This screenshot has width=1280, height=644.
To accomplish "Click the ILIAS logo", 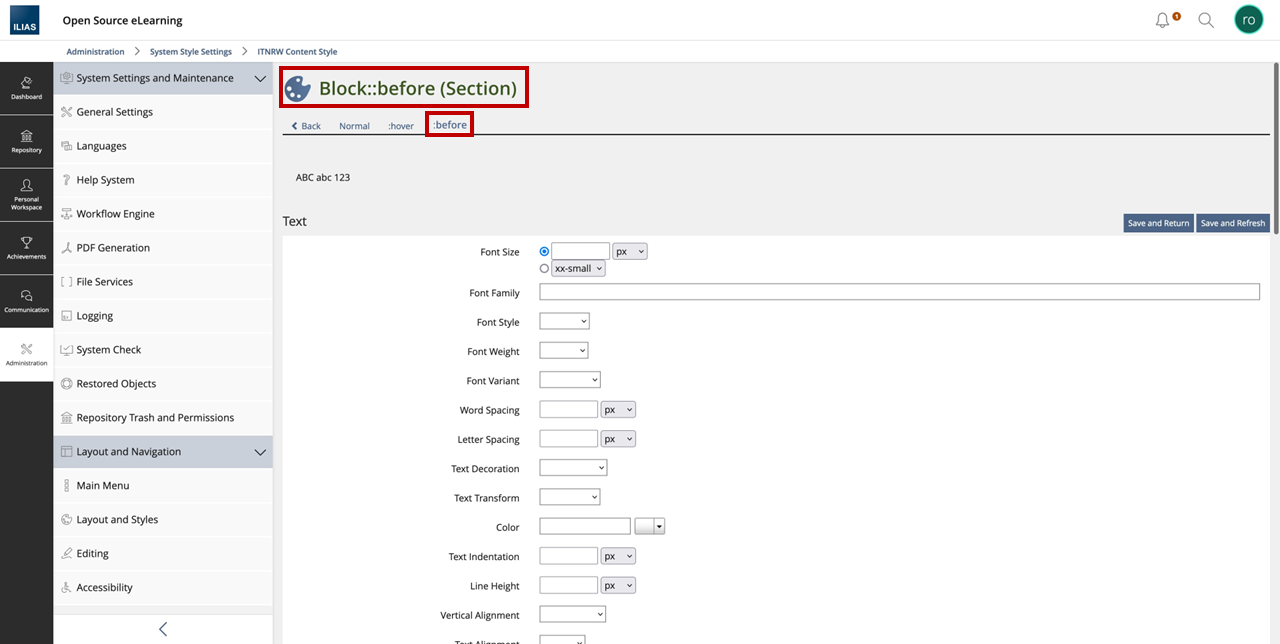I will (26, 20).
